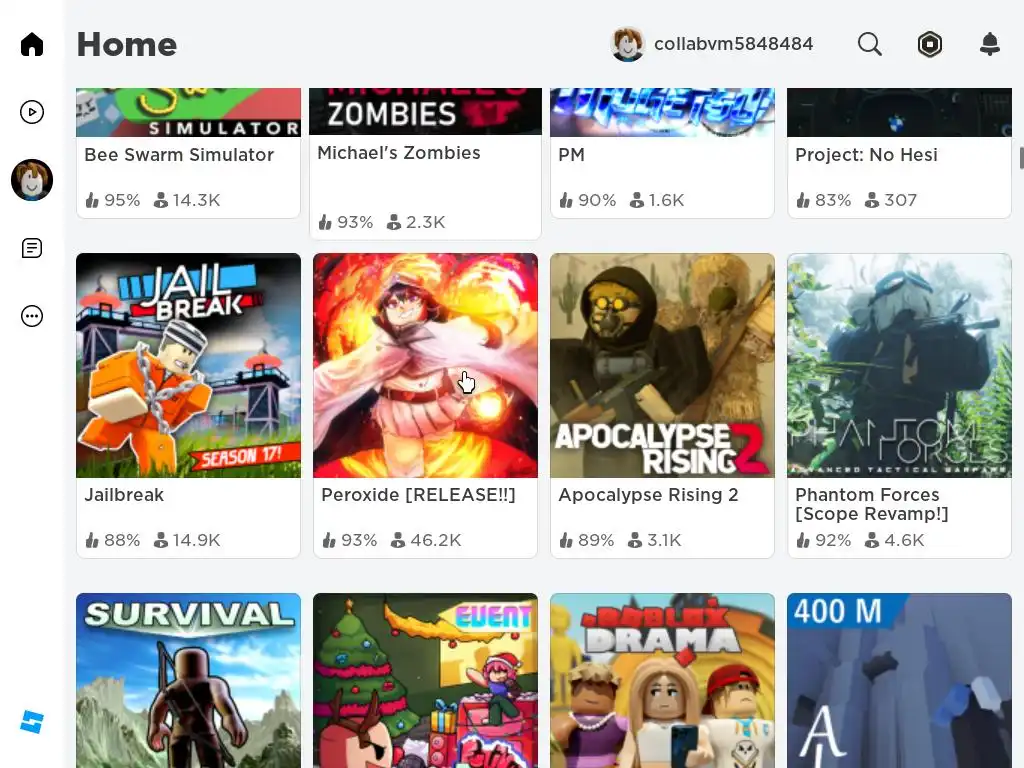Open the 400 M game thumbnail
1024x768 pixels.
(x=899, y=680)
